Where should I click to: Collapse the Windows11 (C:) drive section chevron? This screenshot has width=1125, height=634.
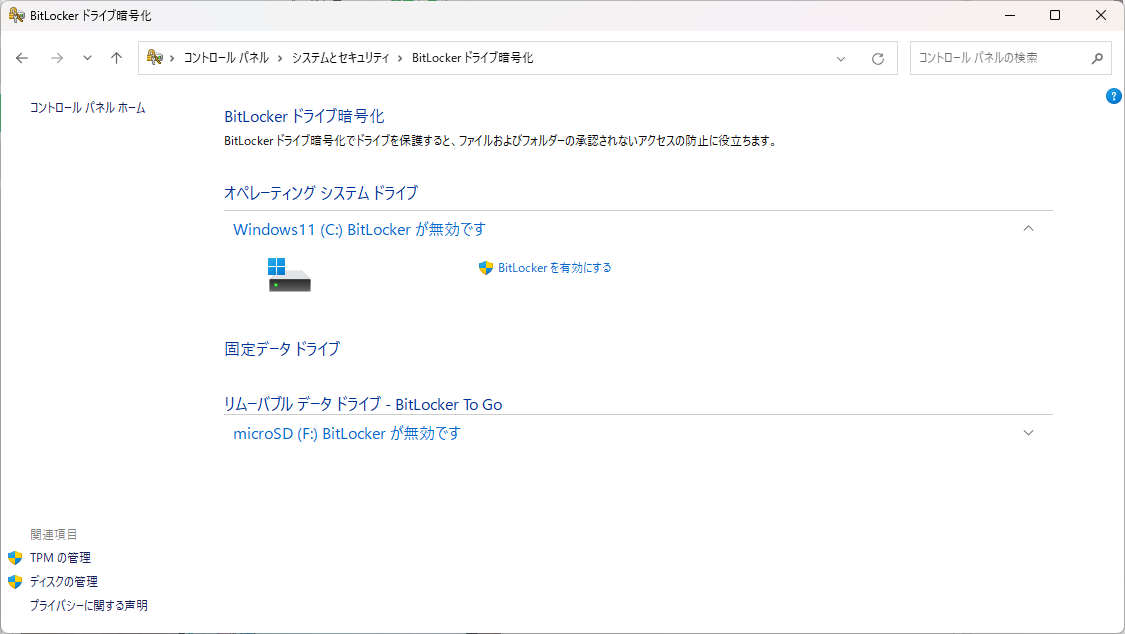click(x=1028, y=229)
